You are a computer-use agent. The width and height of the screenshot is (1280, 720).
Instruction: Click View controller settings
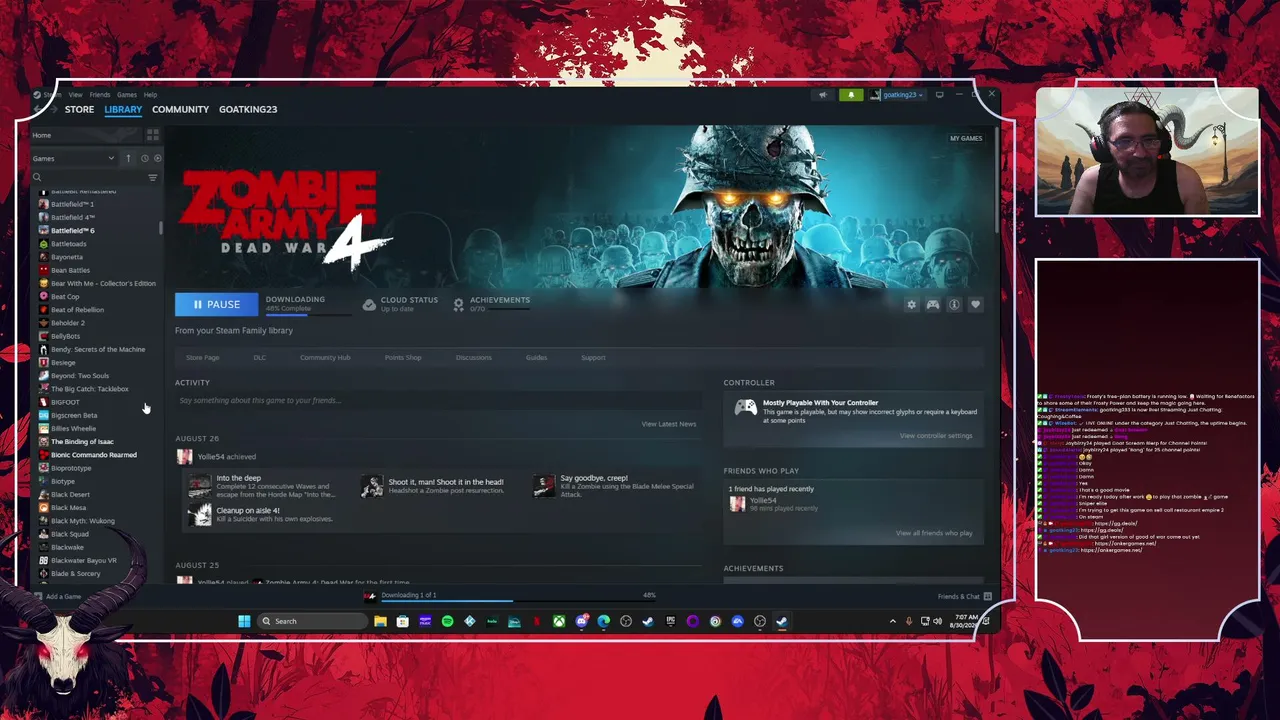(x=936, y=436)
